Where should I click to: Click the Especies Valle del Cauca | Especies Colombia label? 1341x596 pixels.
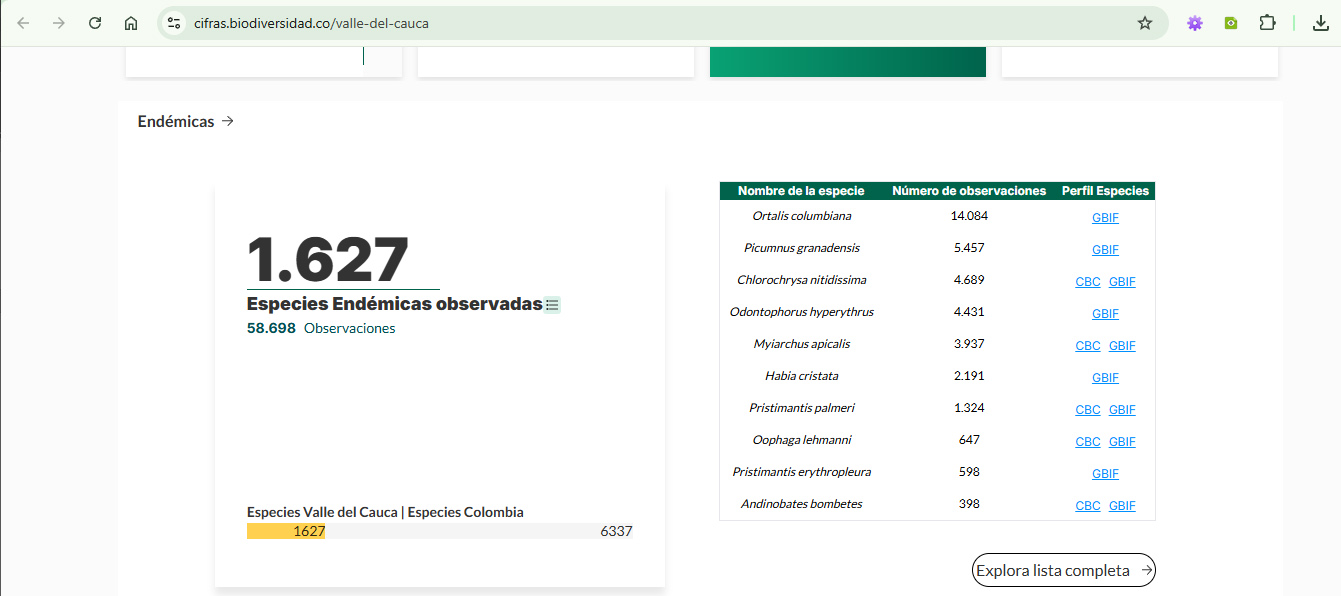385,512
